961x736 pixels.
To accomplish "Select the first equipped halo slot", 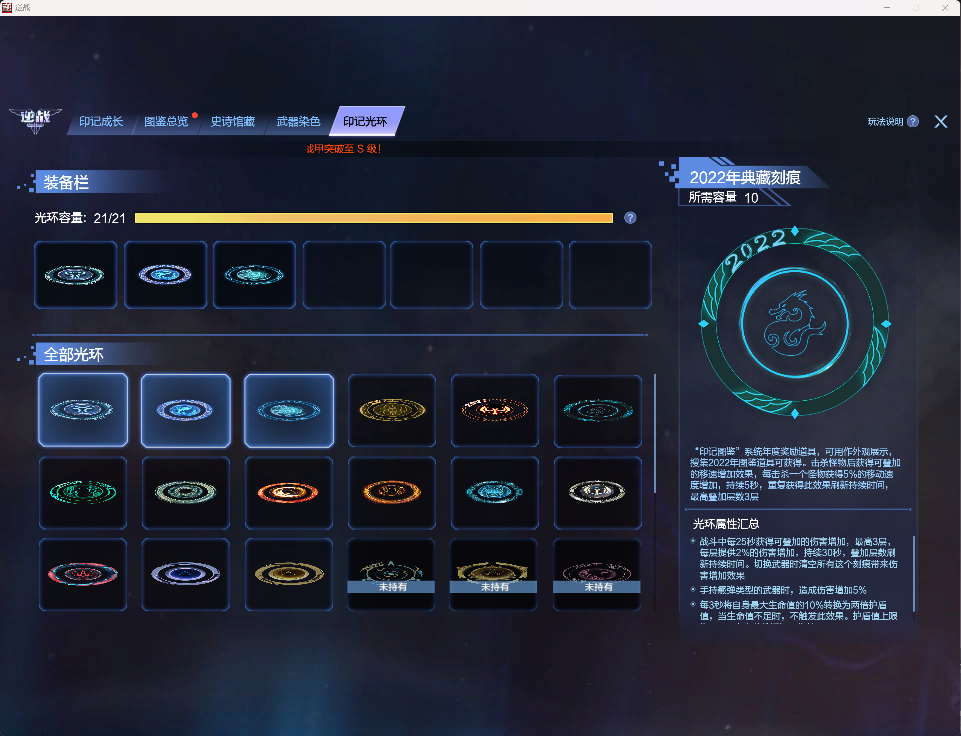I will coord(75,275).
